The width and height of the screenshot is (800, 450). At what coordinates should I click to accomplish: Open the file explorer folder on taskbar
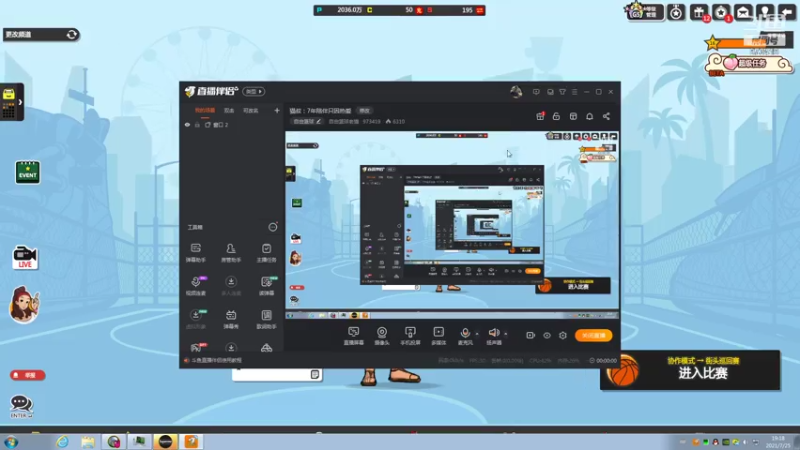click(x=88, y=442)
